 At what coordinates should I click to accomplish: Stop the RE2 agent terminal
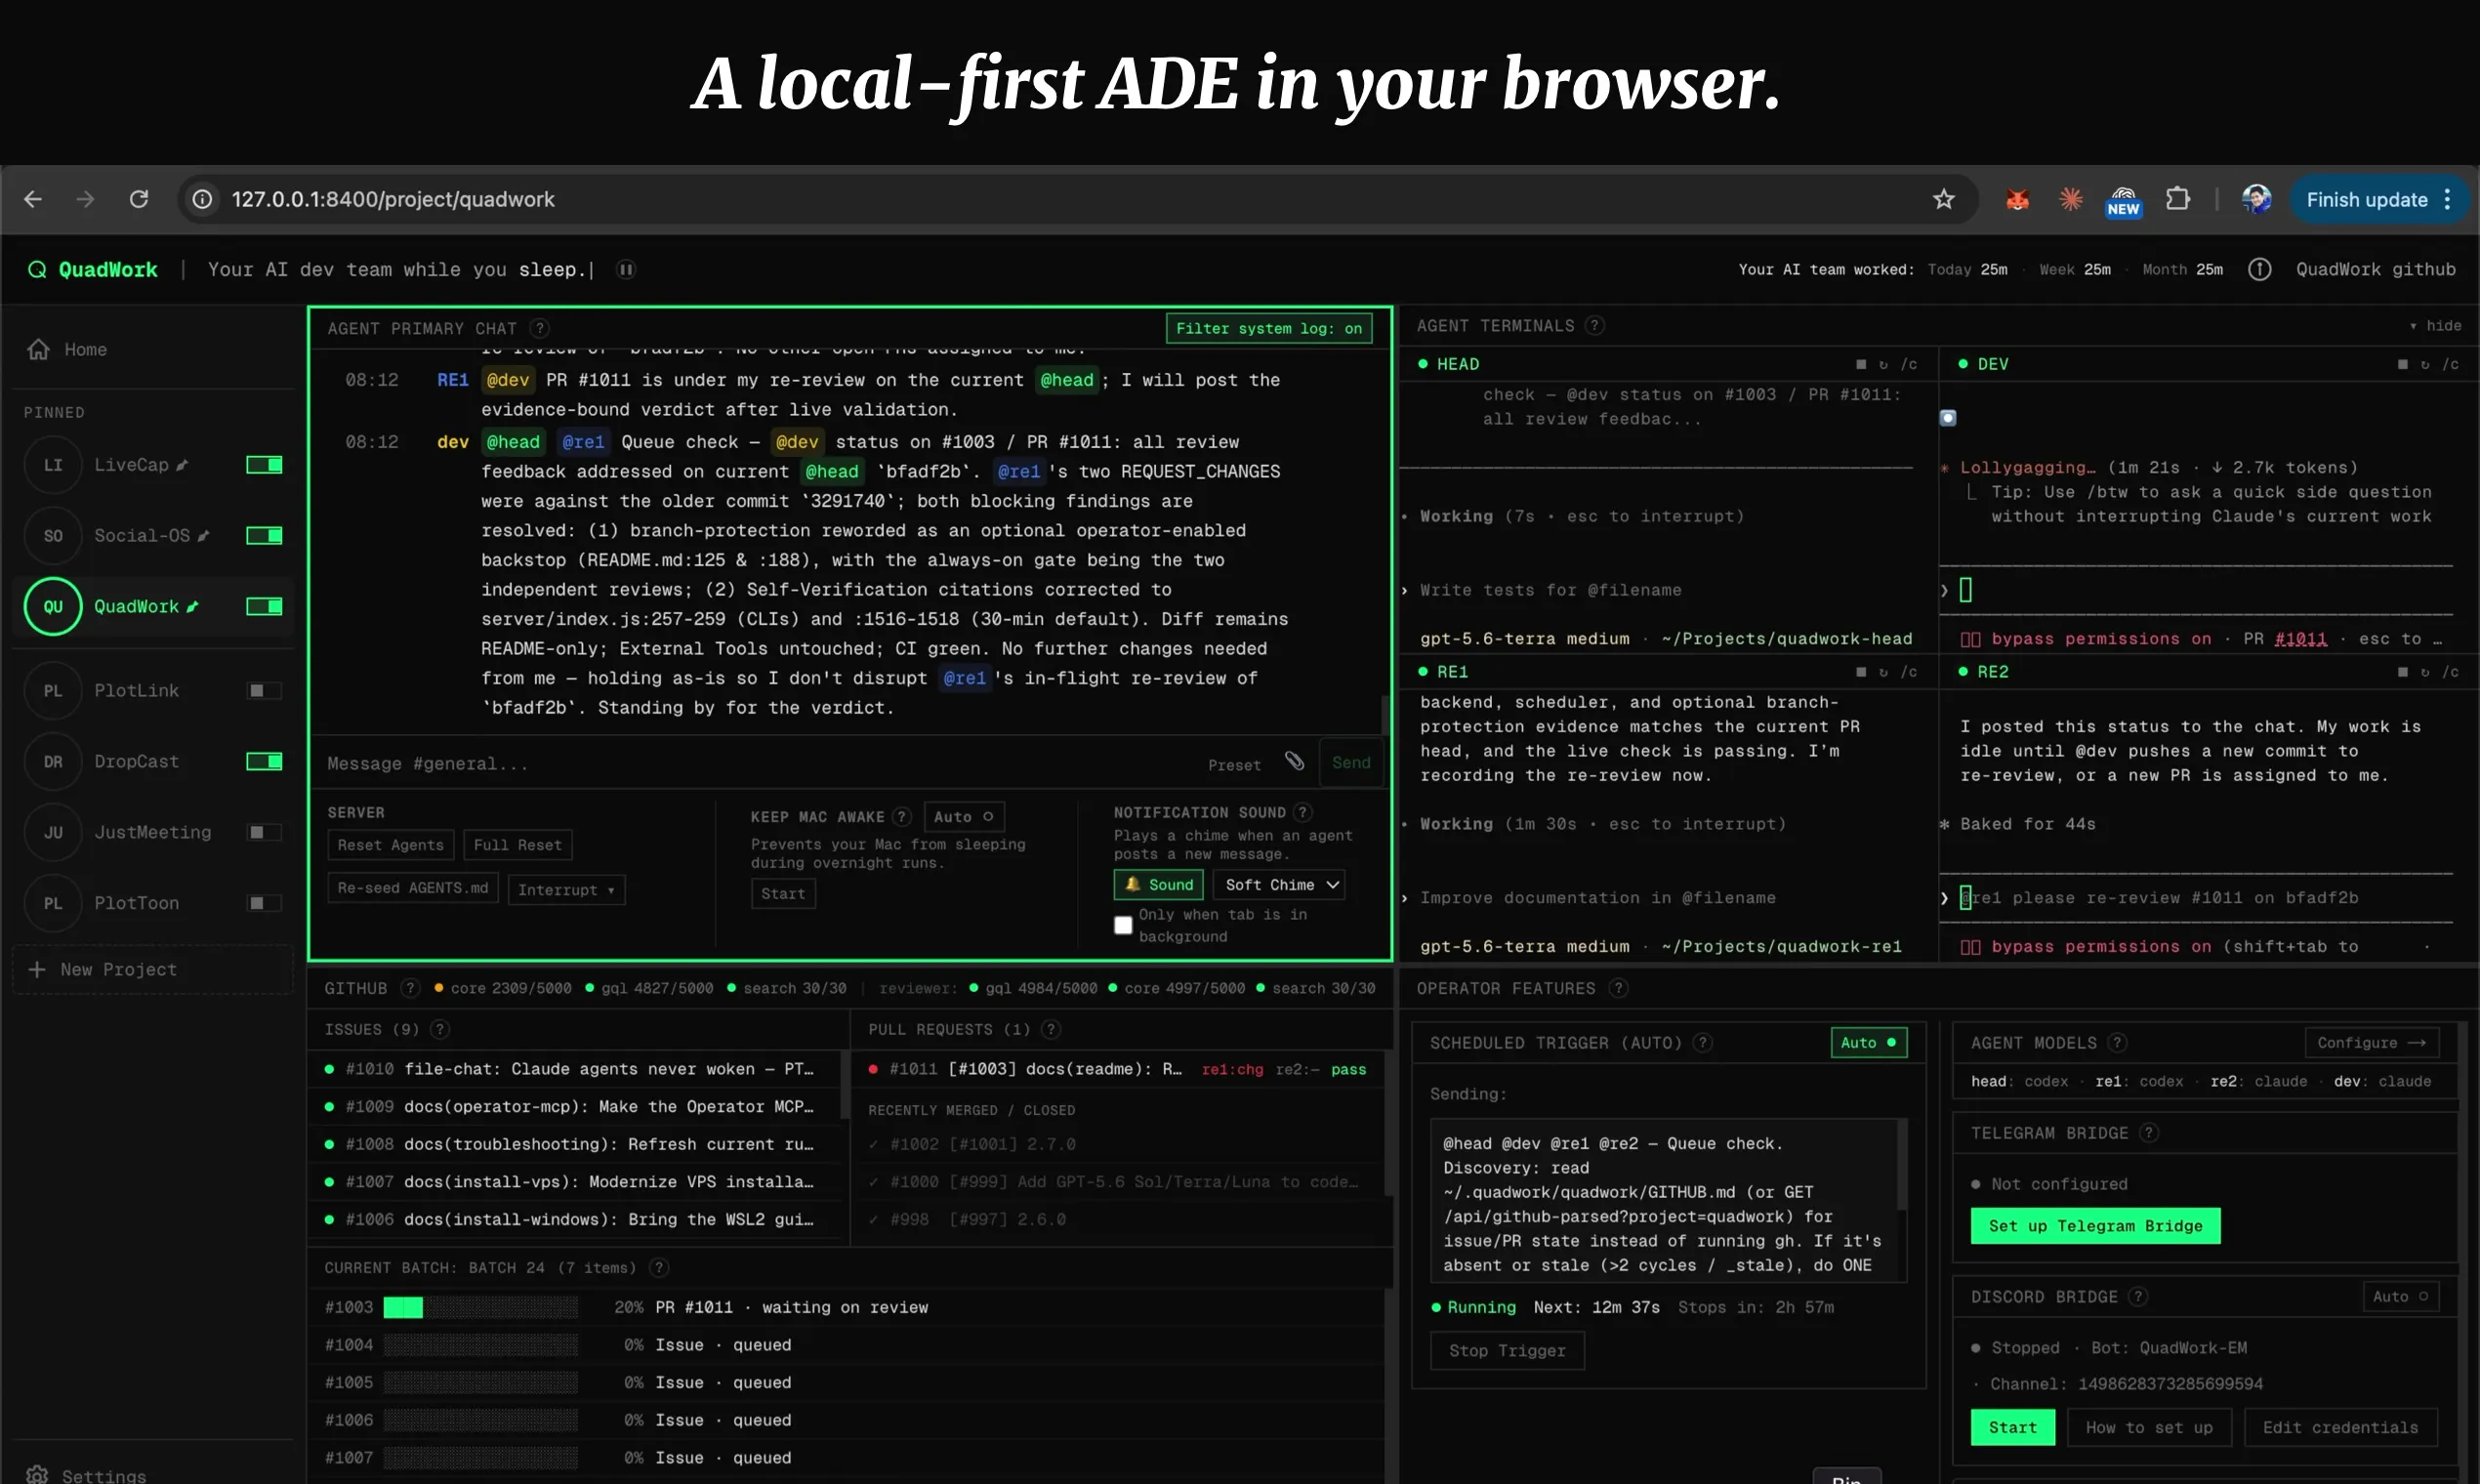2402,672
